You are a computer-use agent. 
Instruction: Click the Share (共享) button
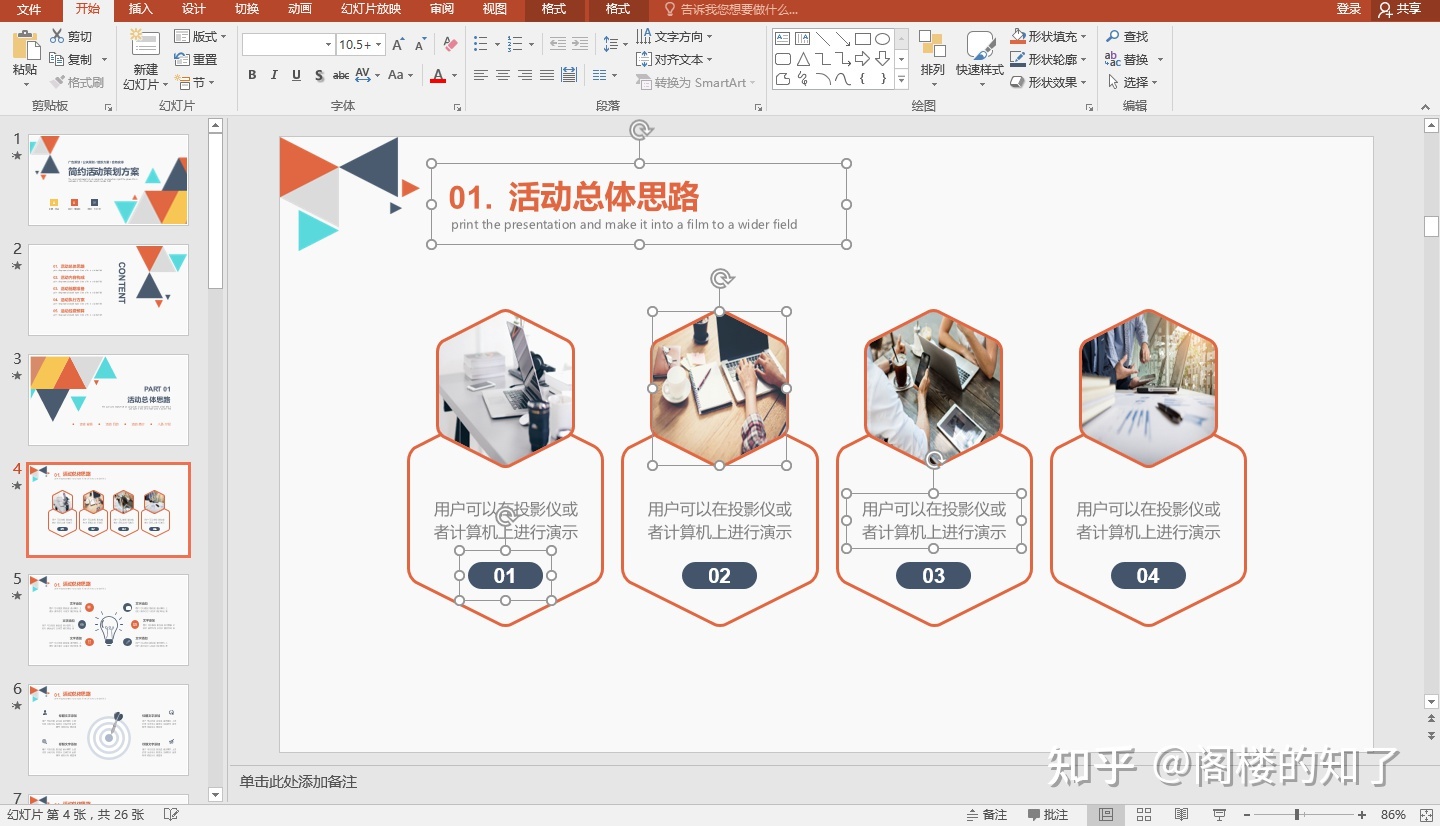click(x=1400, y=10)
